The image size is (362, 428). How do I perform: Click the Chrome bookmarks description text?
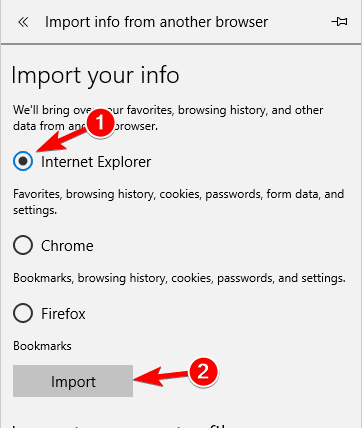(179, 278)
